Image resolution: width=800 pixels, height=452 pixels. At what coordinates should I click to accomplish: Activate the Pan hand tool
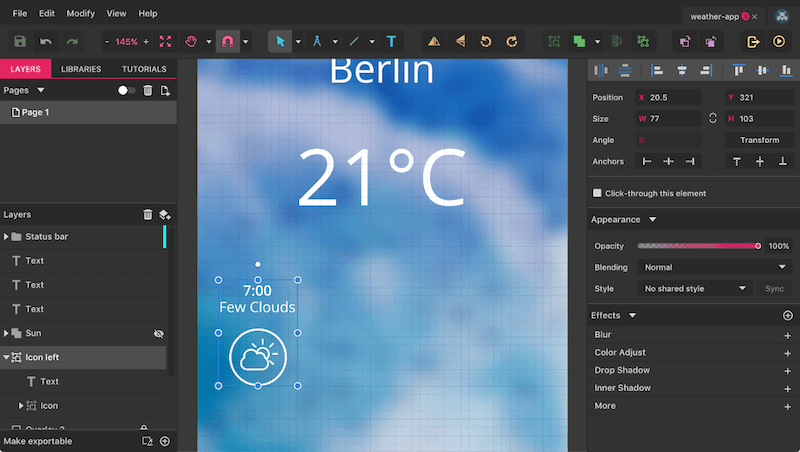tap(191, 42)
